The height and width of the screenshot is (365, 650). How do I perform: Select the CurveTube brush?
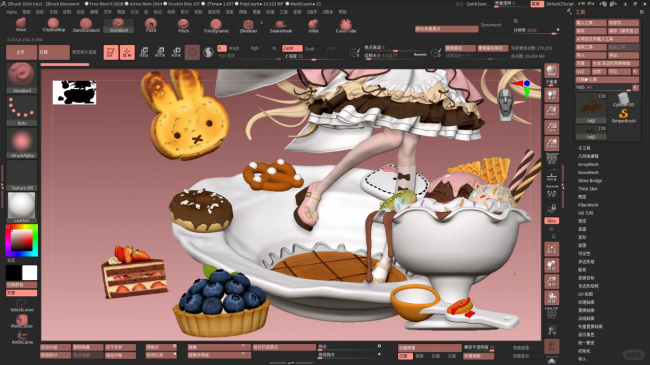tap(346, 26)
